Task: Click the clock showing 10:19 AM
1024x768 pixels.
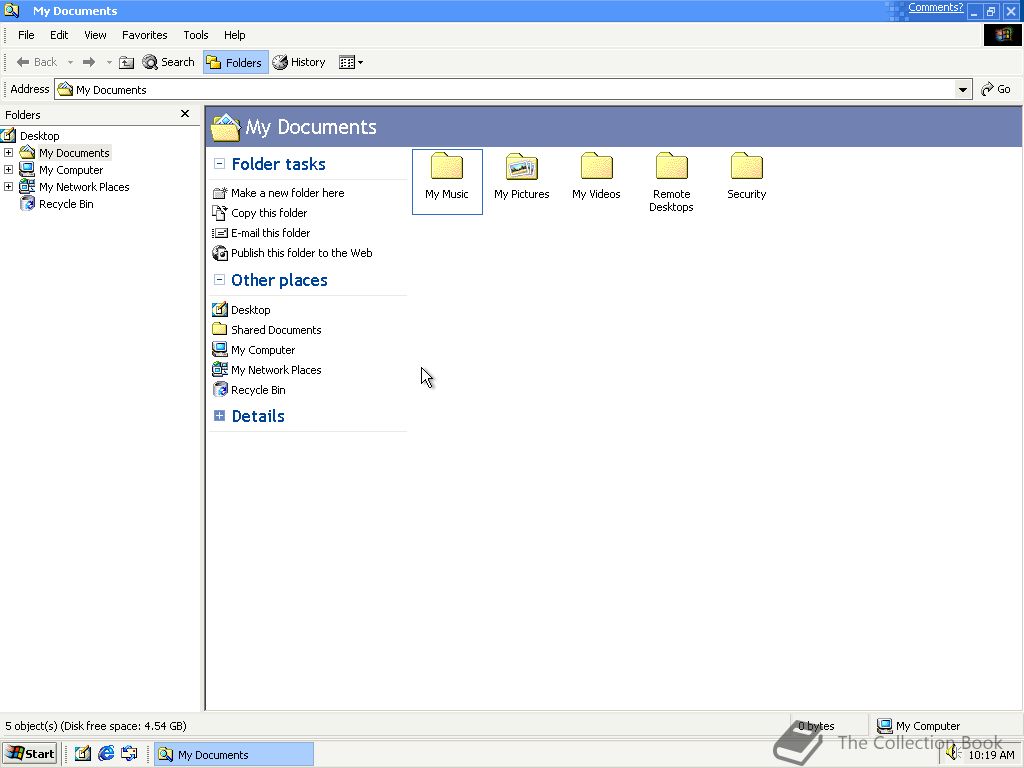Action: [991, 755]
